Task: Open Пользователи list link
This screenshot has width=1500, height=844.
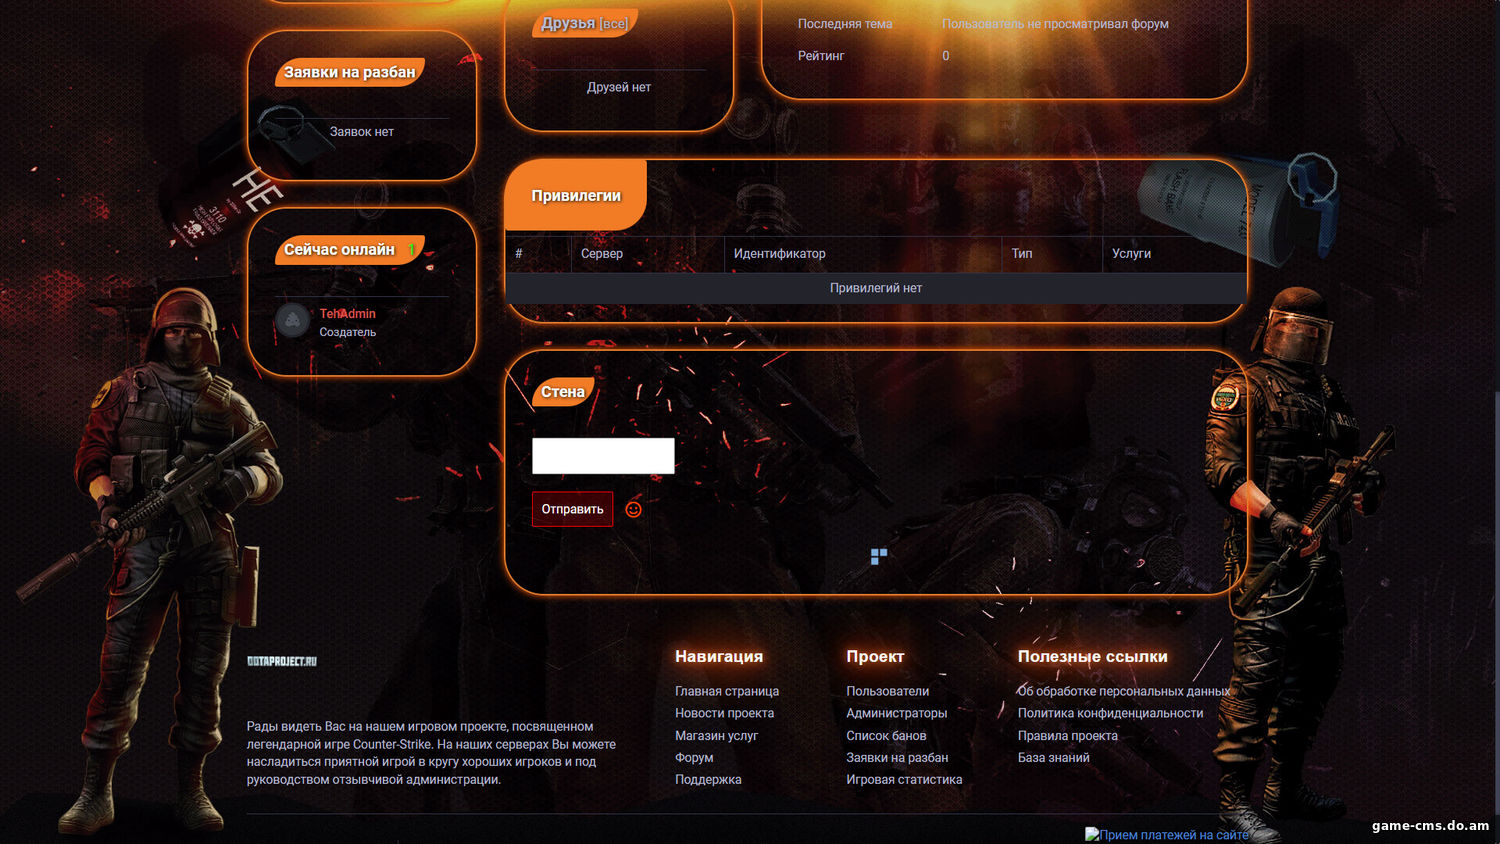Action: coord(887,691)
